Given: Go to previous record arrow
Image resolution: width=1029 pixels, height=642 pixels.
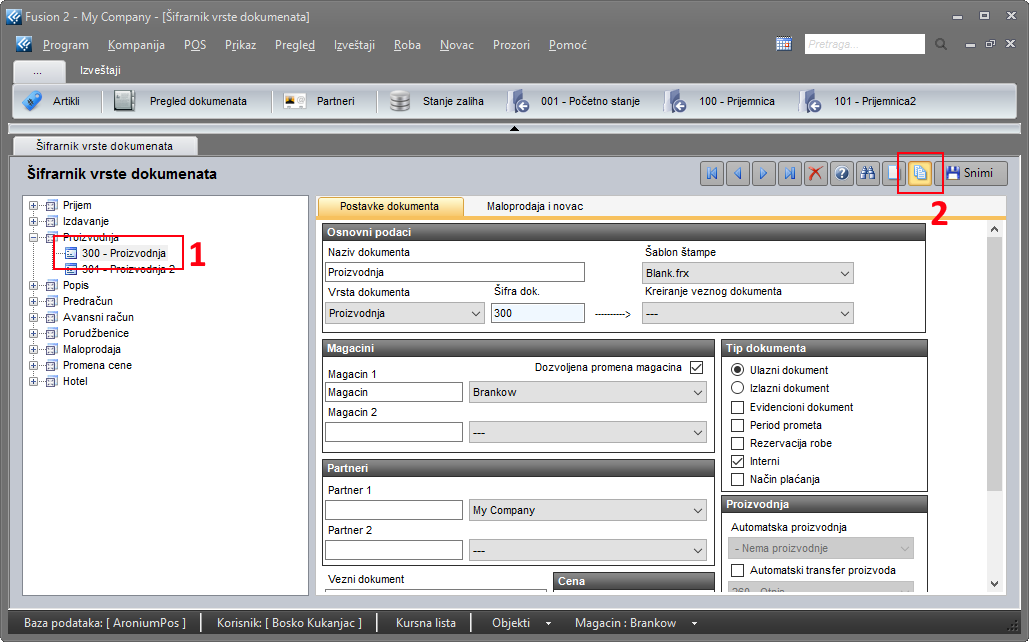Looking at the screenshot, I should point(738,173).
